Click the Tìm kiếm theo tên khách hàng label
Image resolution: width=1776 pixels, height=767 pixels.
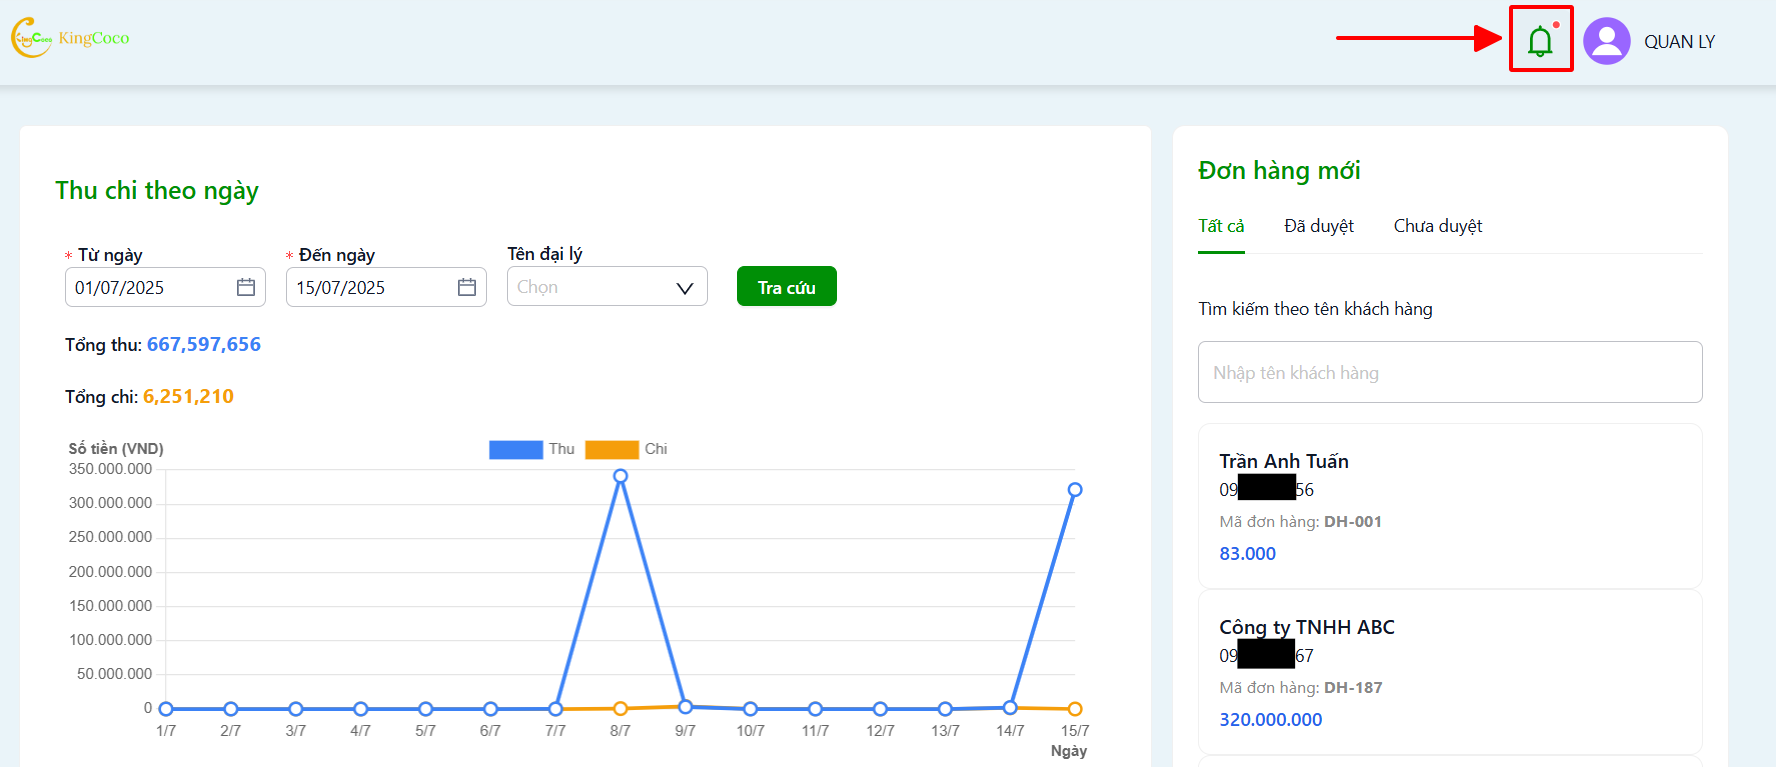[1315, 309]
